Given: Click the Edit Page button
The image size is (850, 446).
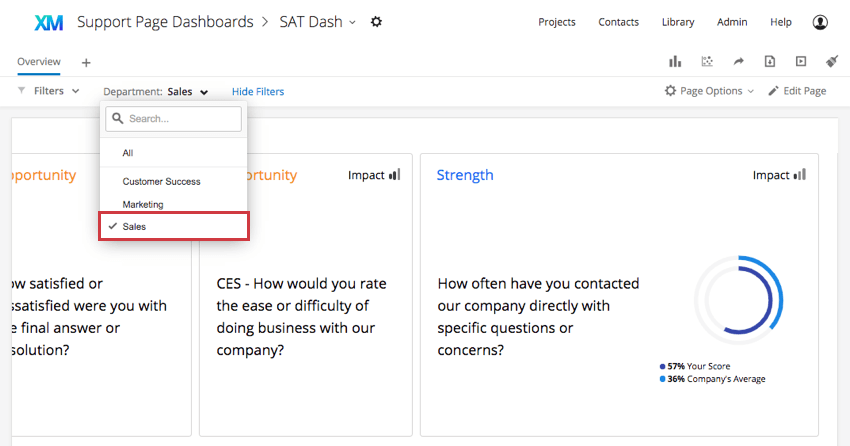Looking at the screenshot, I should 797,91.
